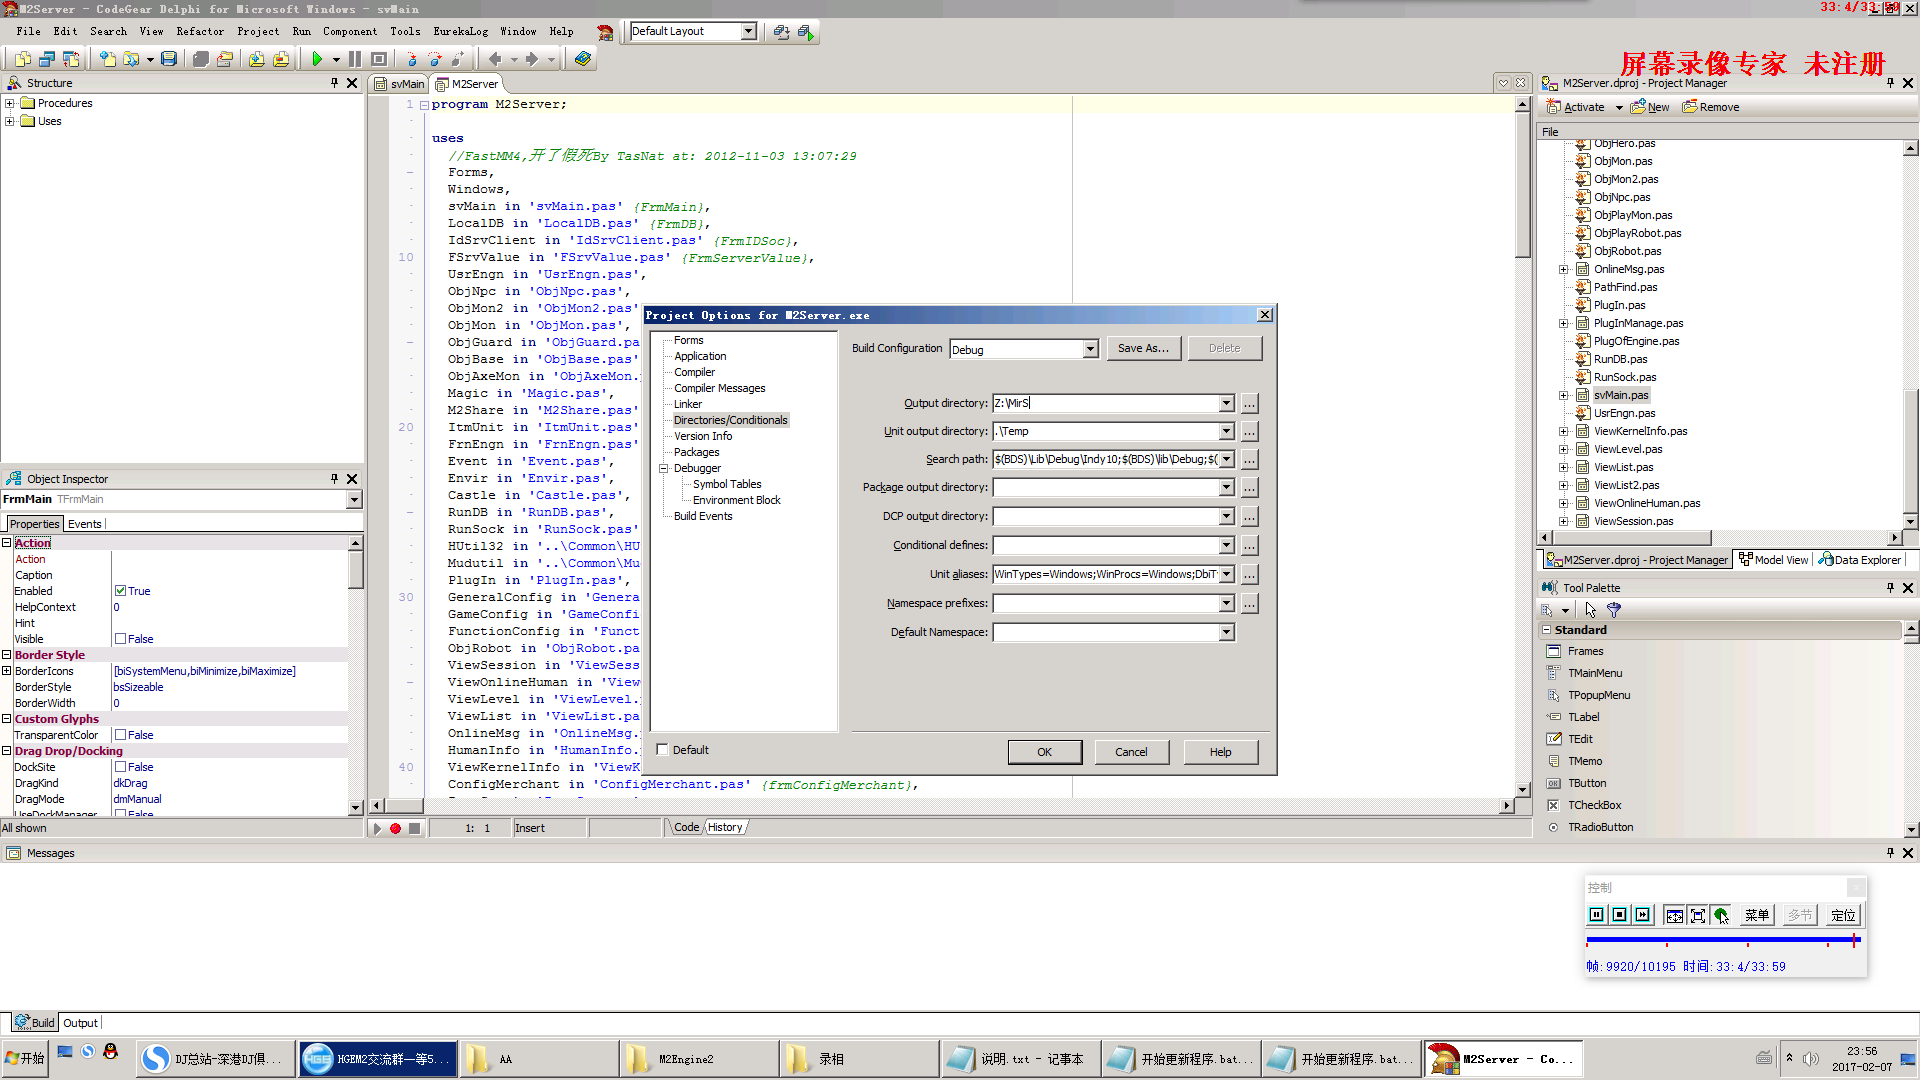Screen dimensions: 1920x1080
Task: Switch to the History tab
Action: coord(725,827)
